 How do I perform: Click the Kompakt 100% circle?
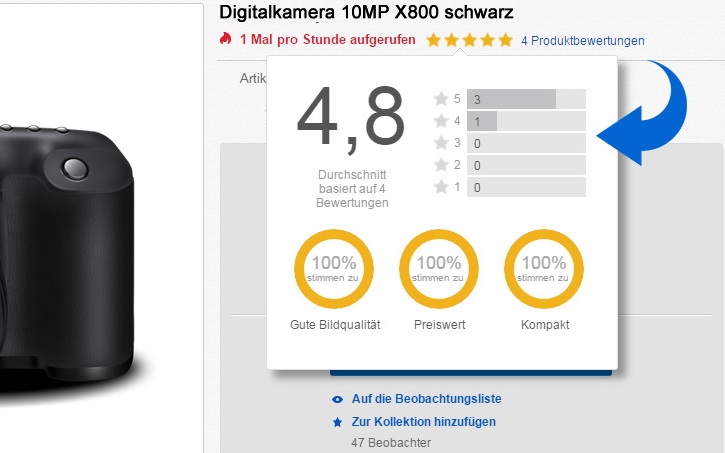click(x=544, y=269)
